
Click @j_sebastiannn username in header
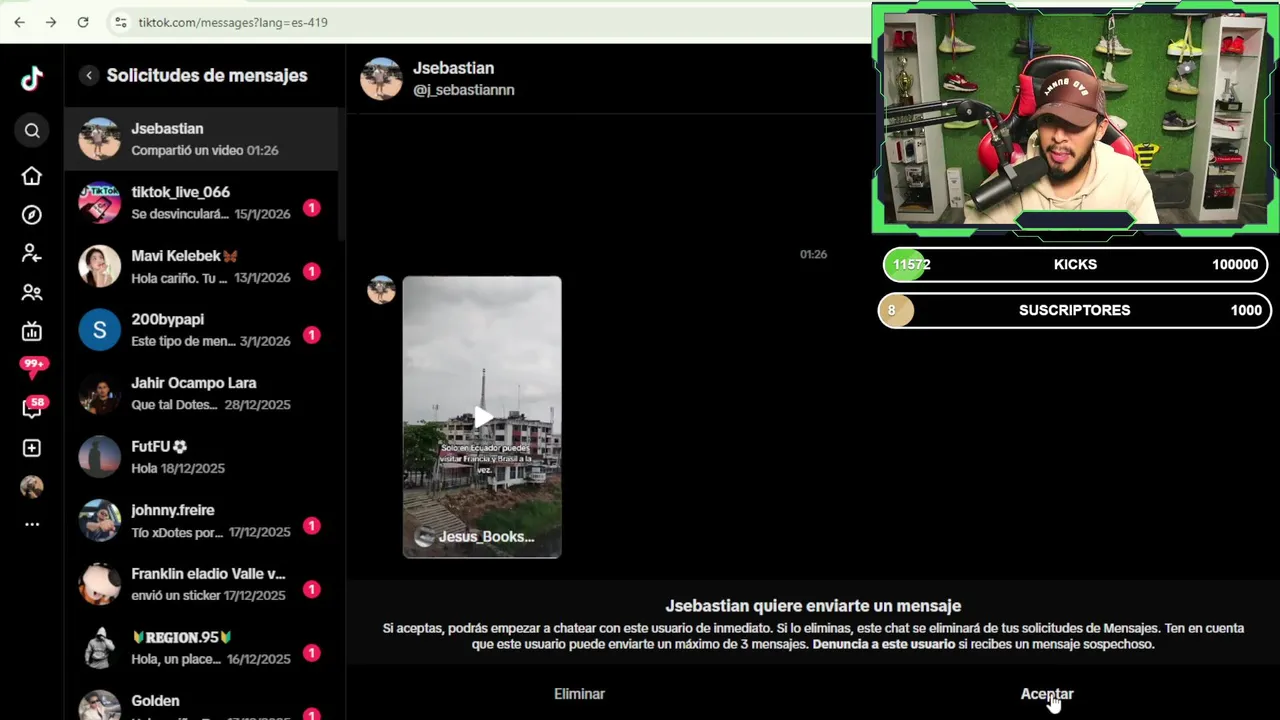pos(464,90)
